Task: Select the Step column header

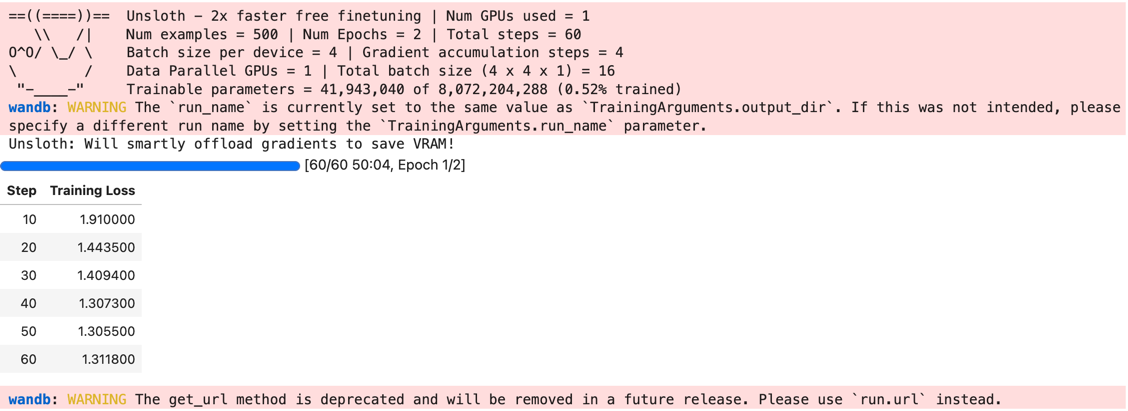Action: (x=22, y=191)
